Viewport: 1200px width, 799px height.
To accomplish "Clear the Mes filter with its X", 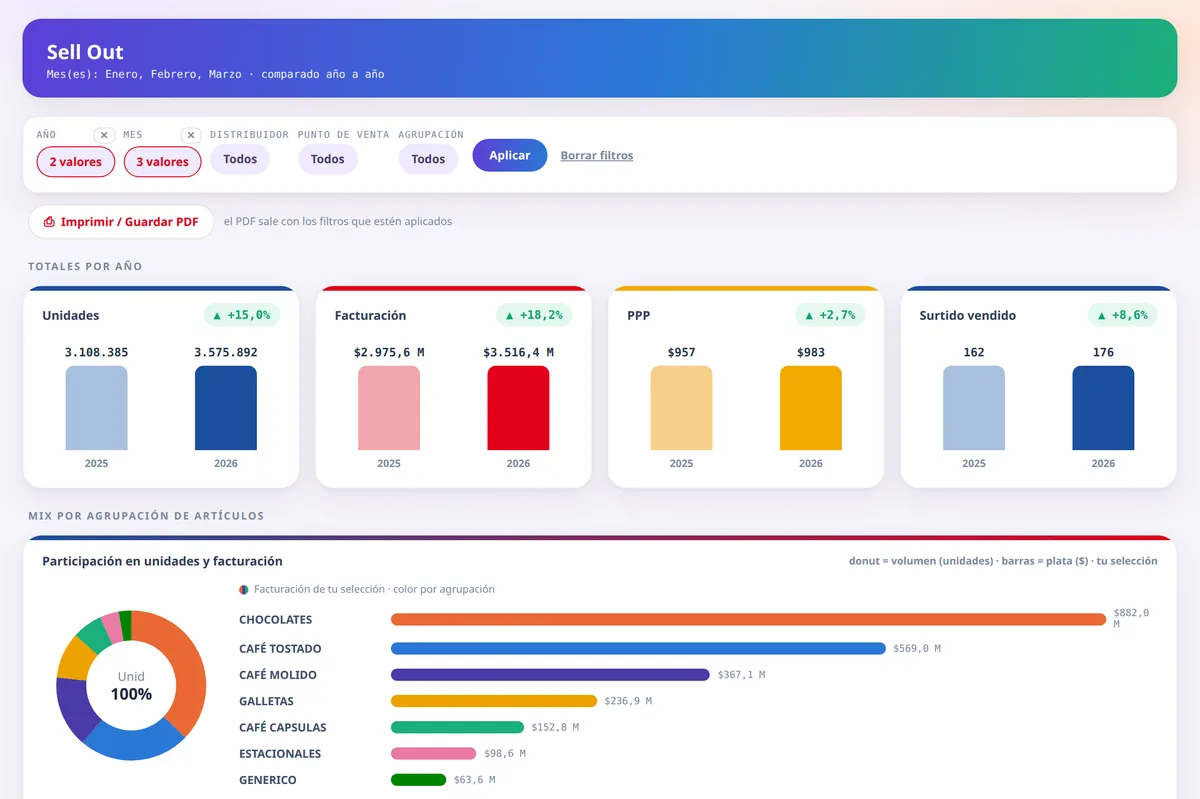I will click(191, 135).
